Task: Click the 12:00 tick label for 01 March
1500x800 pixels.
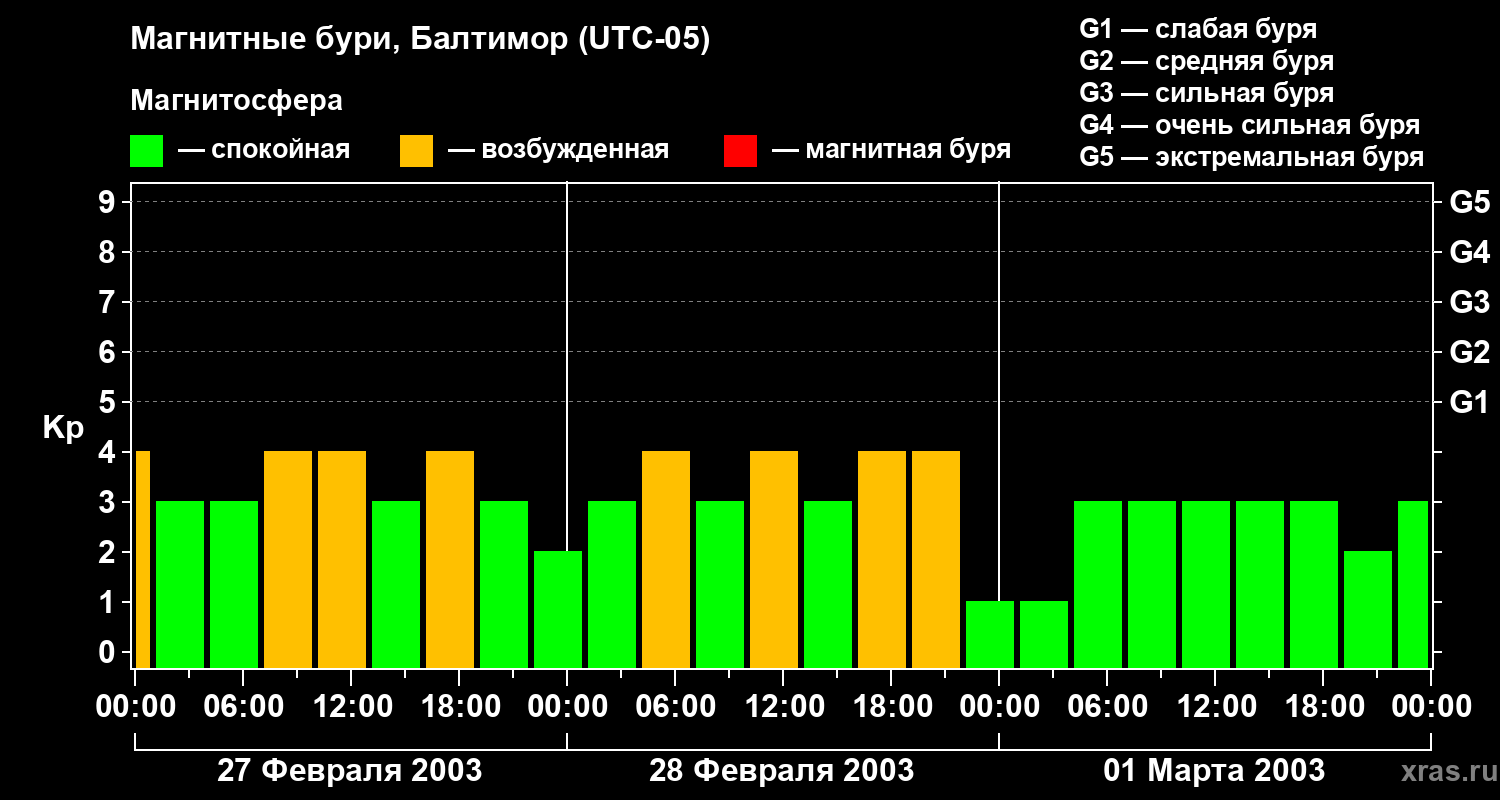Action: (1215, 707)
